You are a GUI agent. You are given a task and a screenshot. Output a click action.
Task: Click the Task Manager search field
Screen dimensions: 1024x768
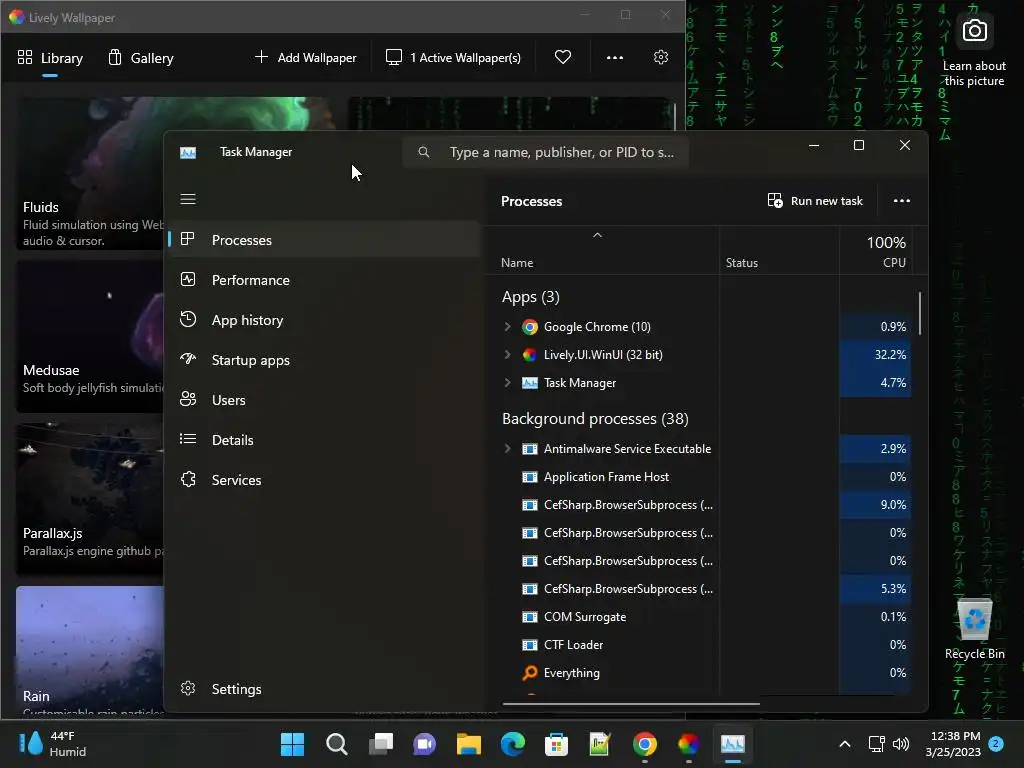point(545,152)
